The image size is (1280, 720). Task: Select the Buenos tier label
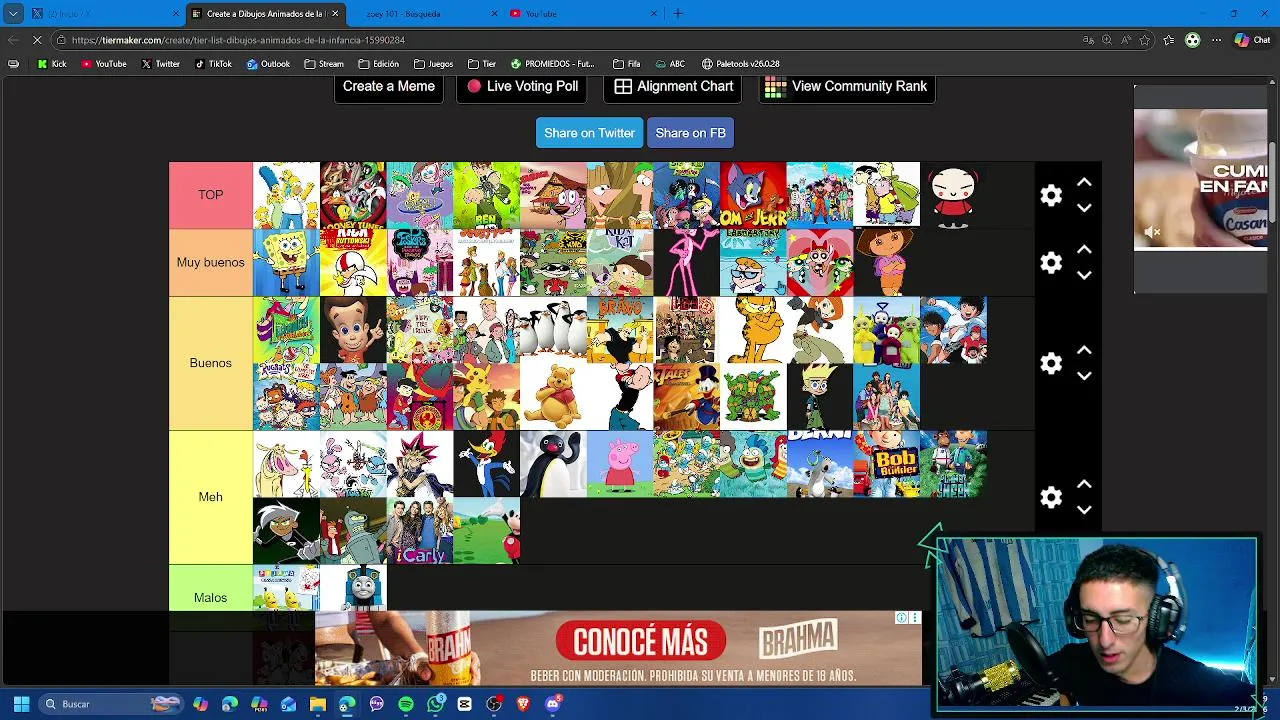coord(210,363)
